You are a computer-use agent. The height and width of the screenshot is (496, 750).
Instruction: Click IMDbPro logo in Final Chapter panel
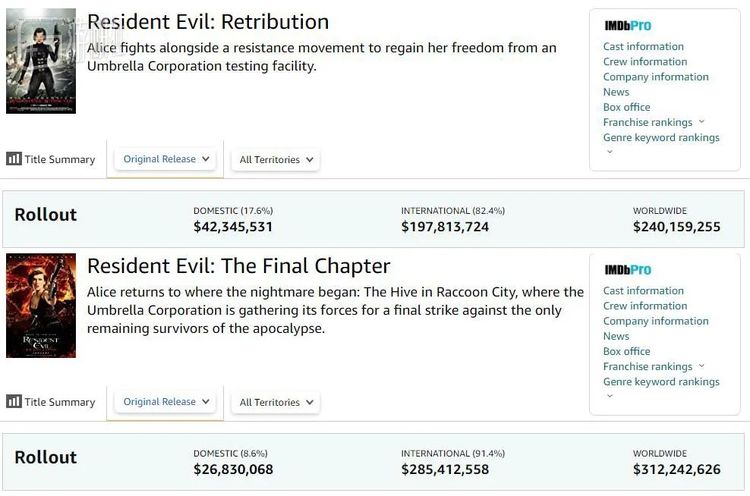[627, 270]
